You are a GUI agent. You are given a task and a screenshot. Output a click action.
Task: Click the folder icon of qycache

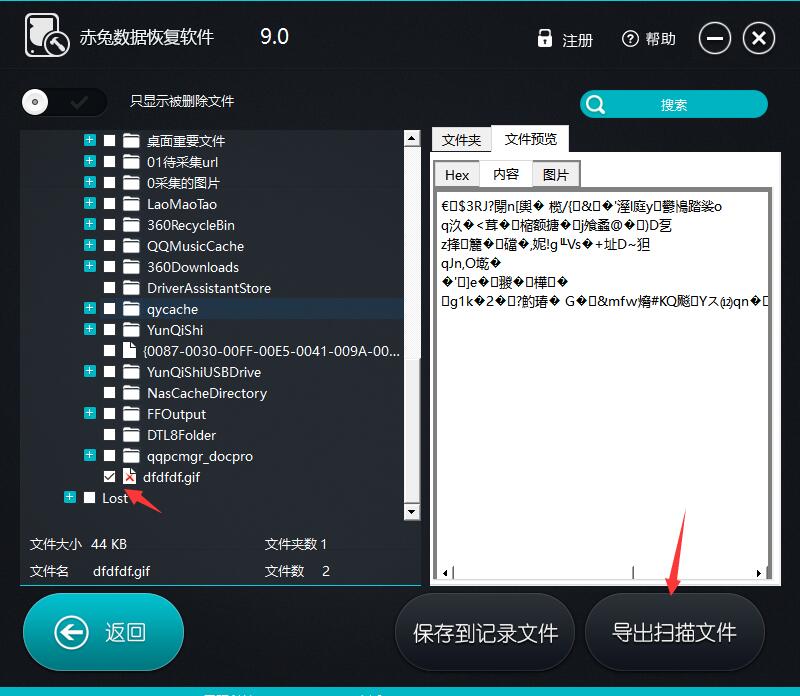point(131,309)
